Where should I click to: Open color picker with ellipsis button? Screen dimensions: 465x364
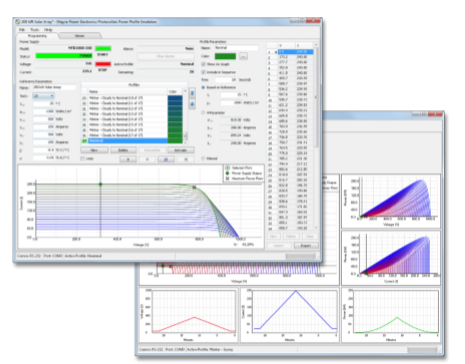click(243, 56)
